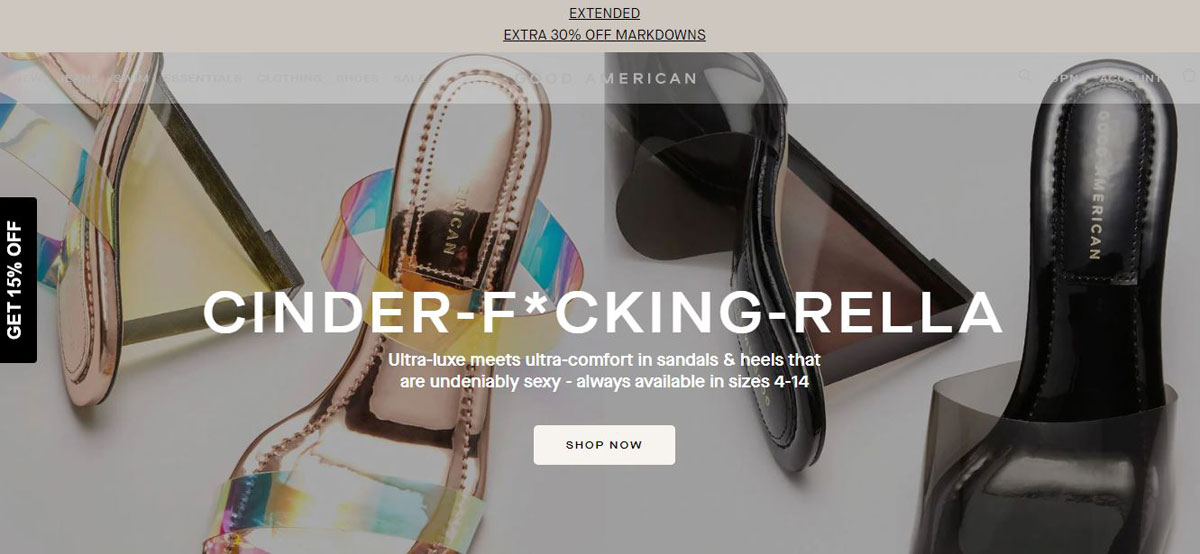Open the GET 15% OFF side tab

tap(18, 280)
